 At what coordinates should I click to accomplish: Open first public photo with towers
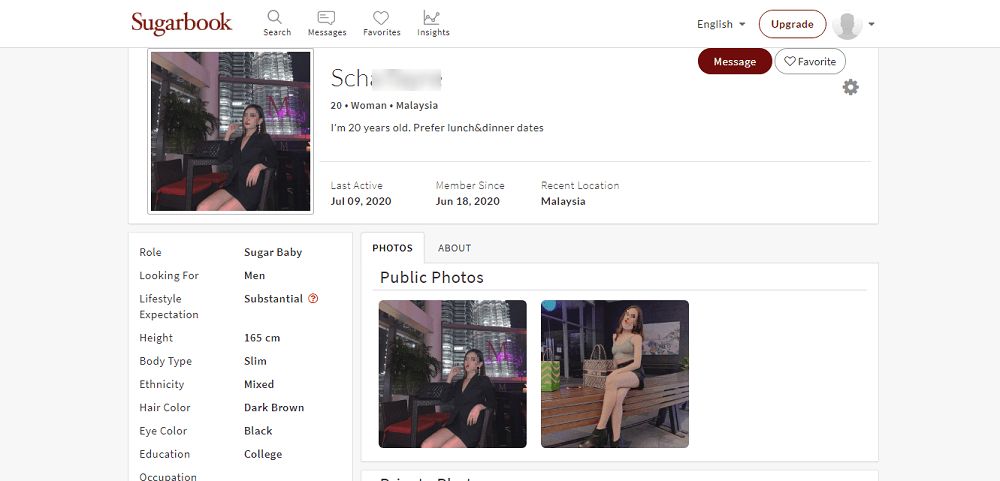[453, 374]
